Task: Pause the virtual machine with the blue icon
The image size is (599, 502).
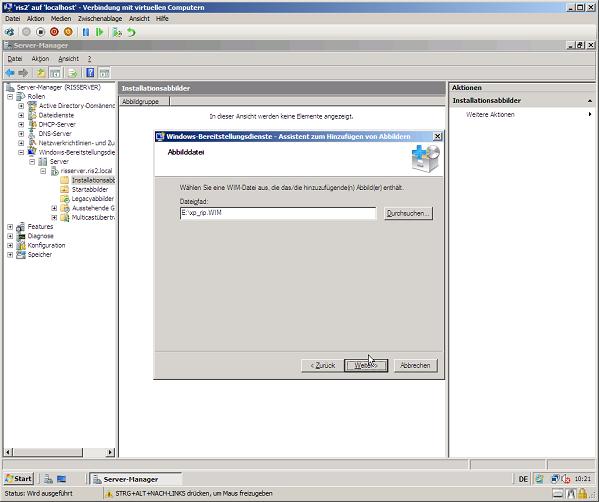Action: [86, 32]
